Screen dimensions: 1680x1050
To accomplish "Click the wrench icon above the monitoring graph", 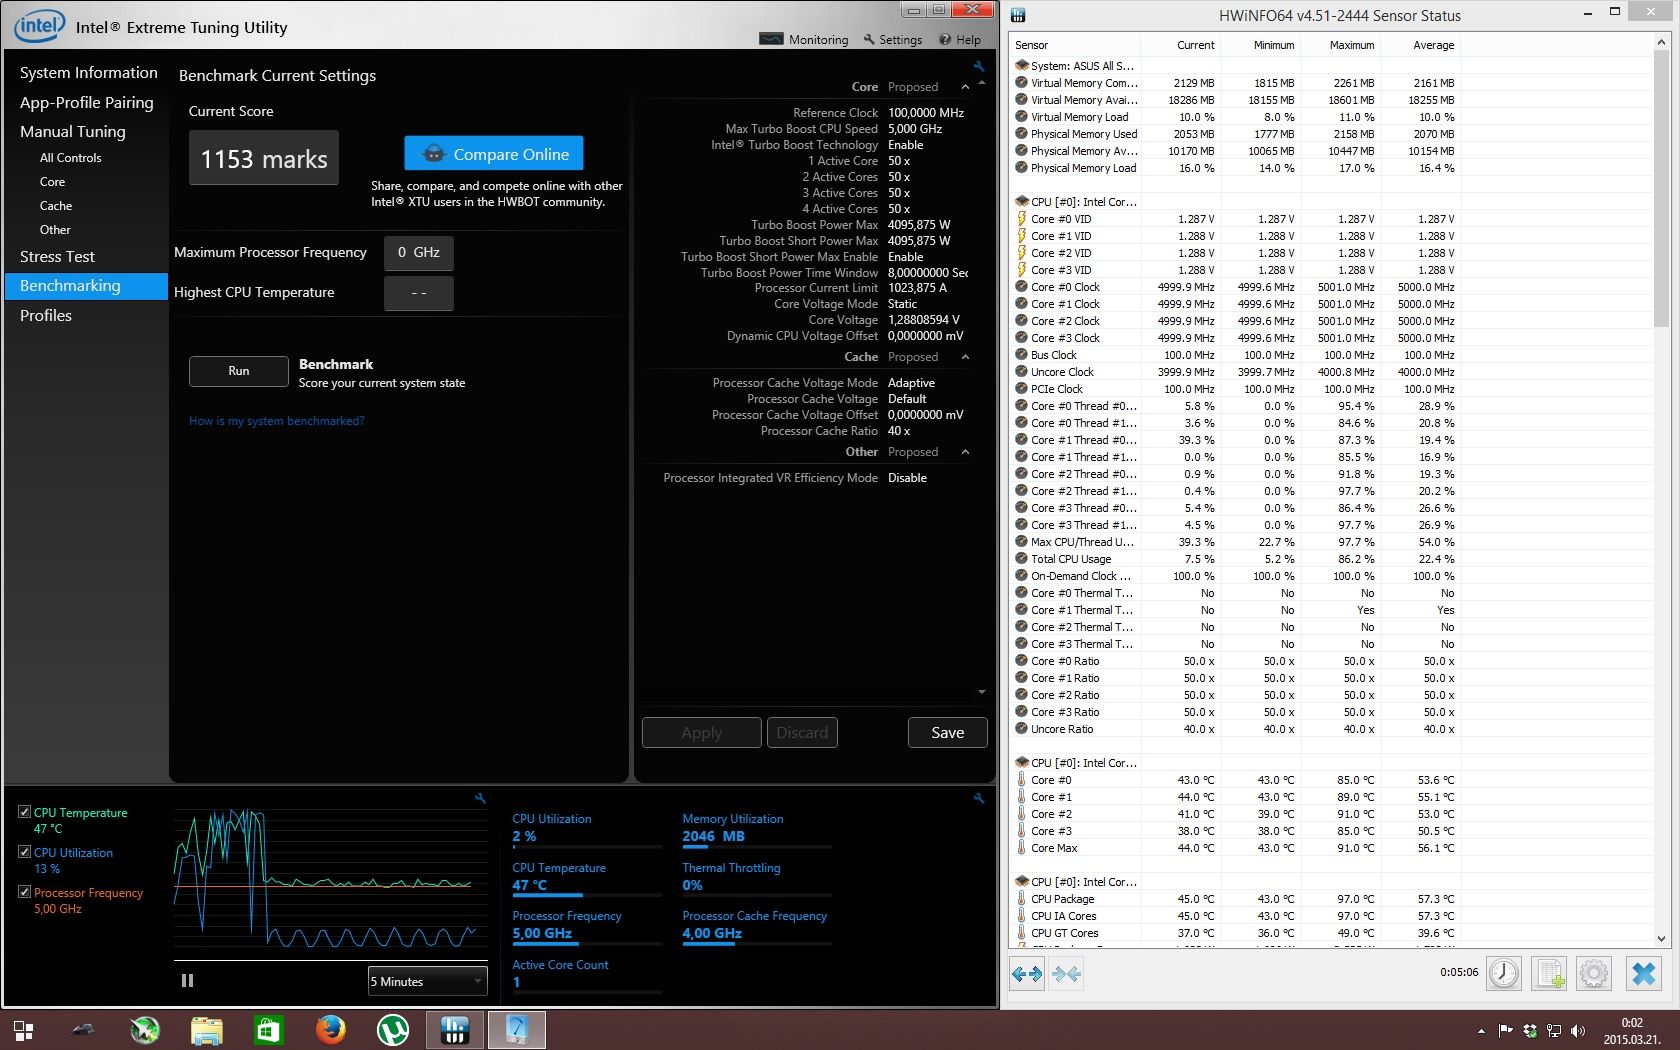I will point(480,798).
